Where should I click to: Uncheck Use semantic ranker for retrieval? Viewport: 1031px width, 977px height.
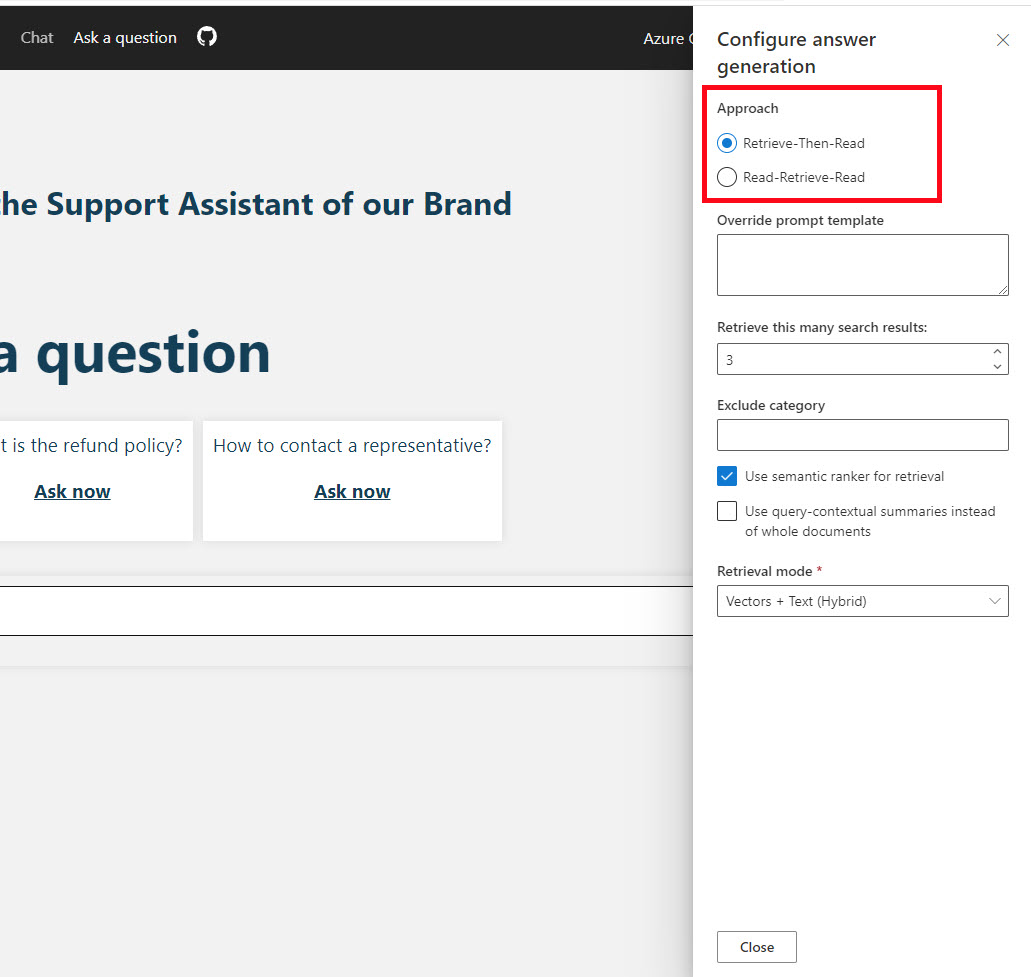tap(727, 476)
